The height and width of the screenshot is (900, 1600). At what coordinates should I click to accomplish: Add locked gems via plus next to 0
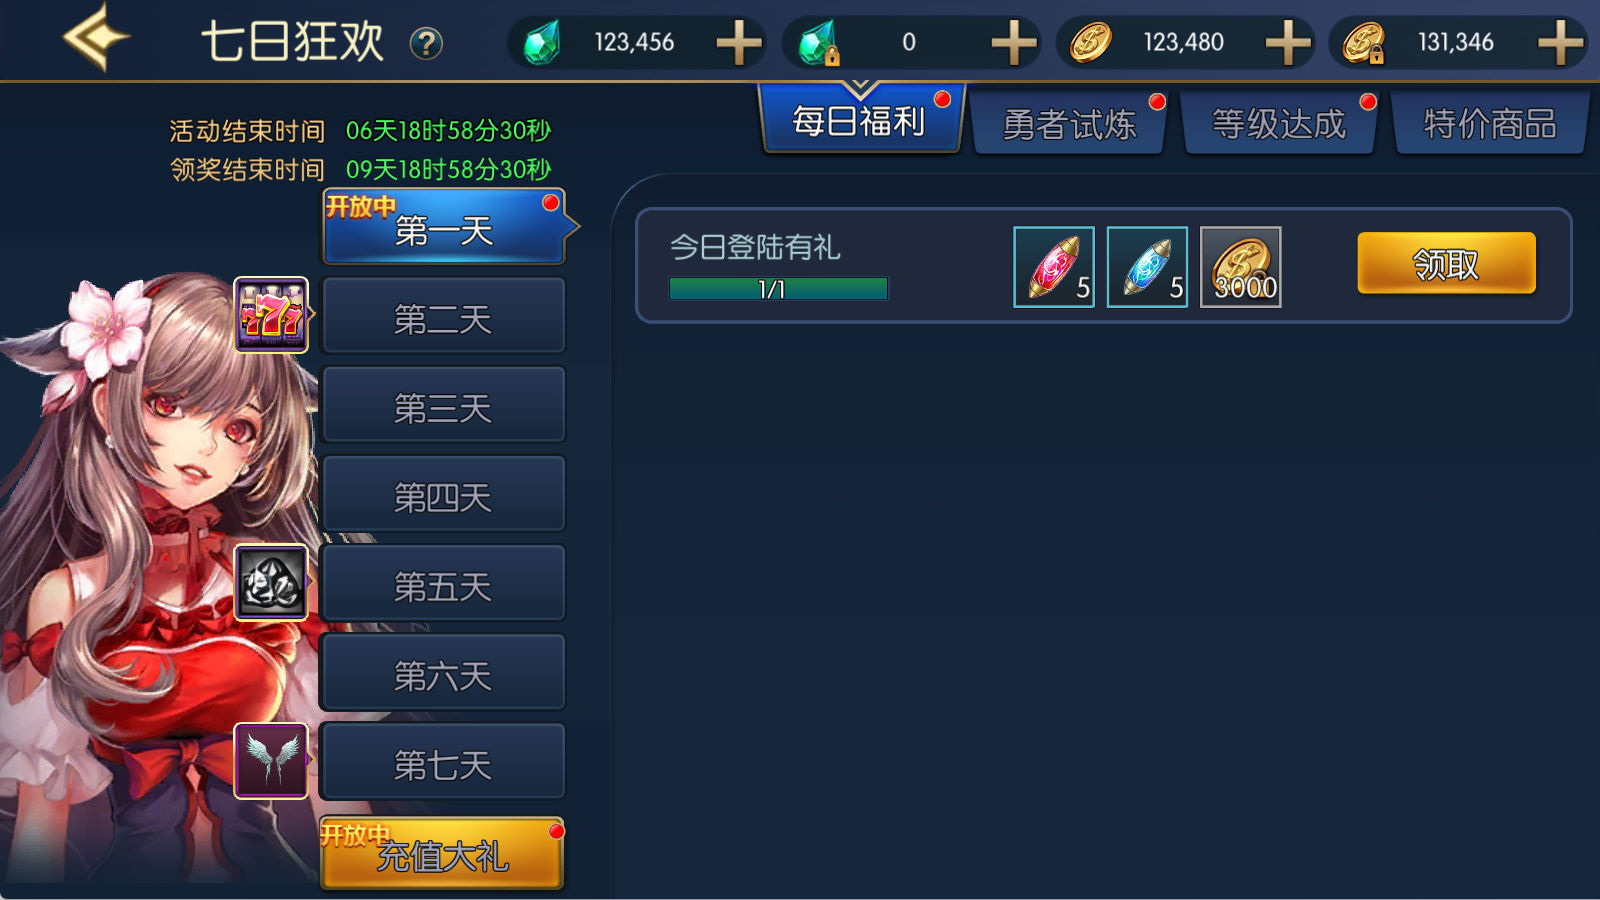point(1013,43)
